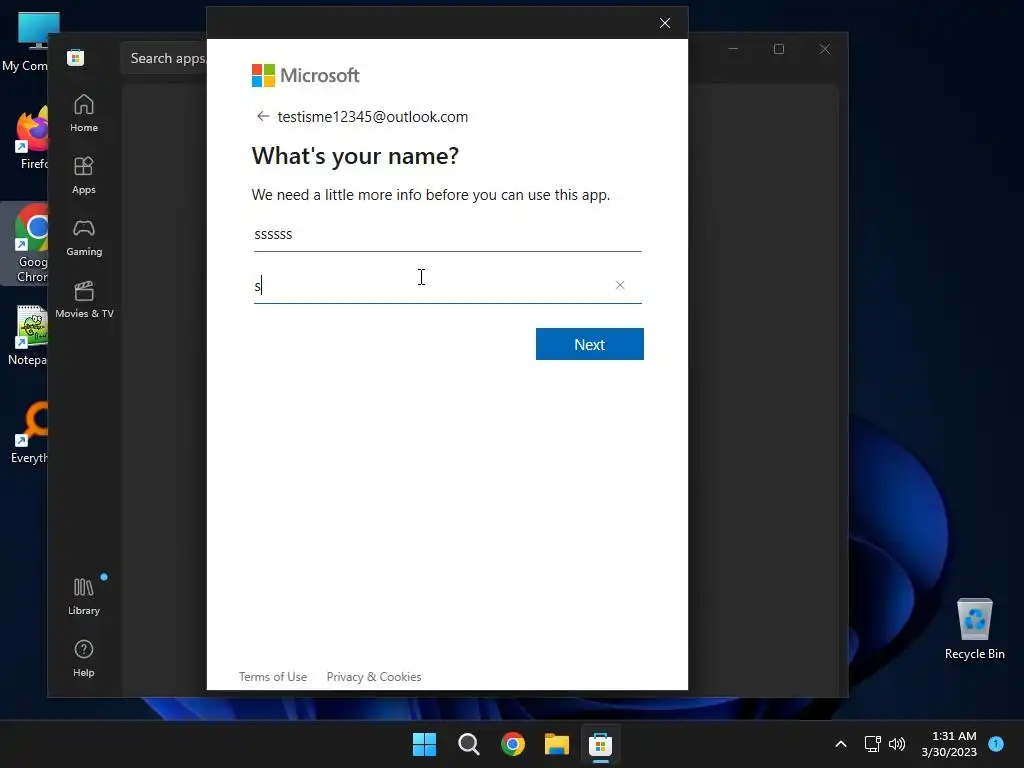Show hidden system tray icons

841,744
